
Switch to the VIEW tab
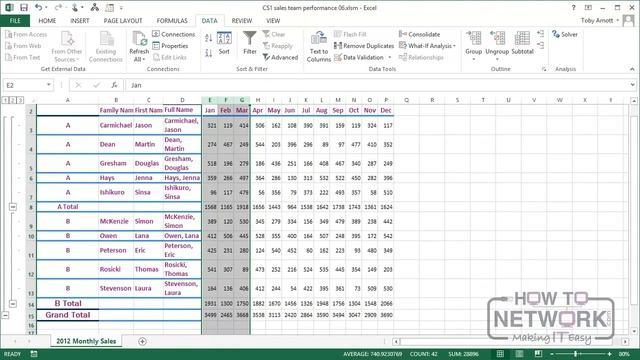273,20
